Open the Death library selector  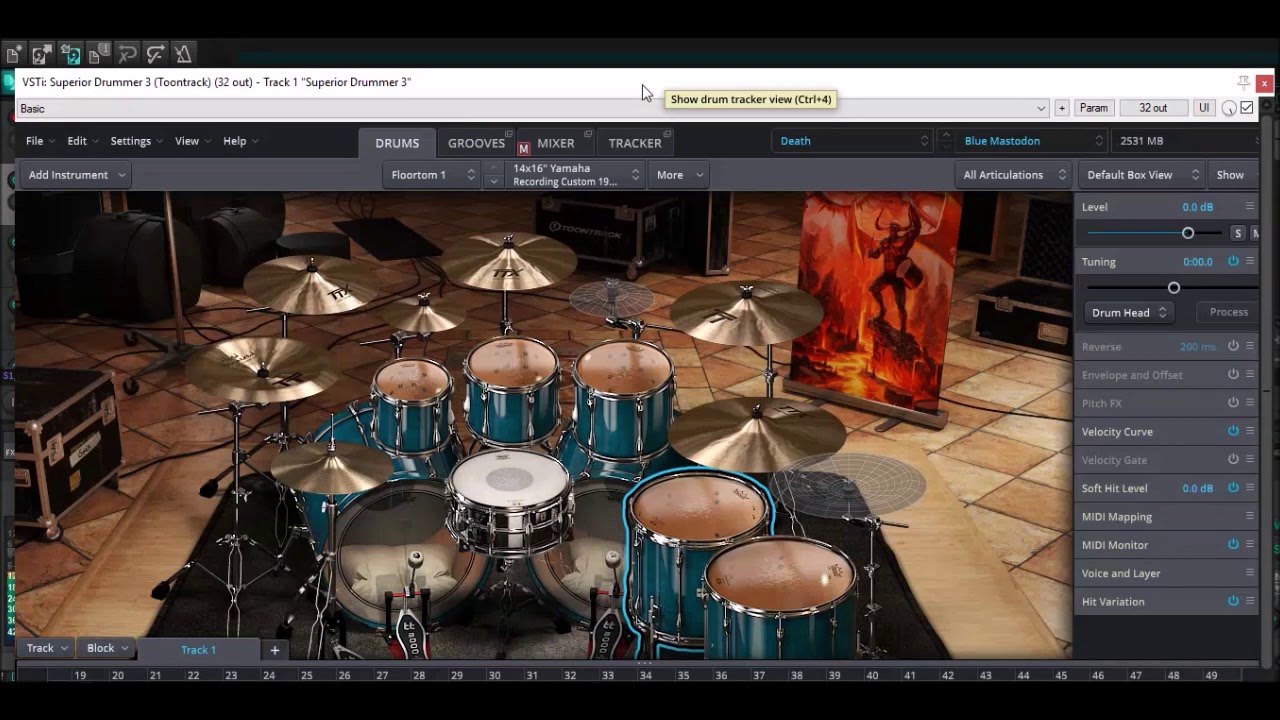point(853,141)
